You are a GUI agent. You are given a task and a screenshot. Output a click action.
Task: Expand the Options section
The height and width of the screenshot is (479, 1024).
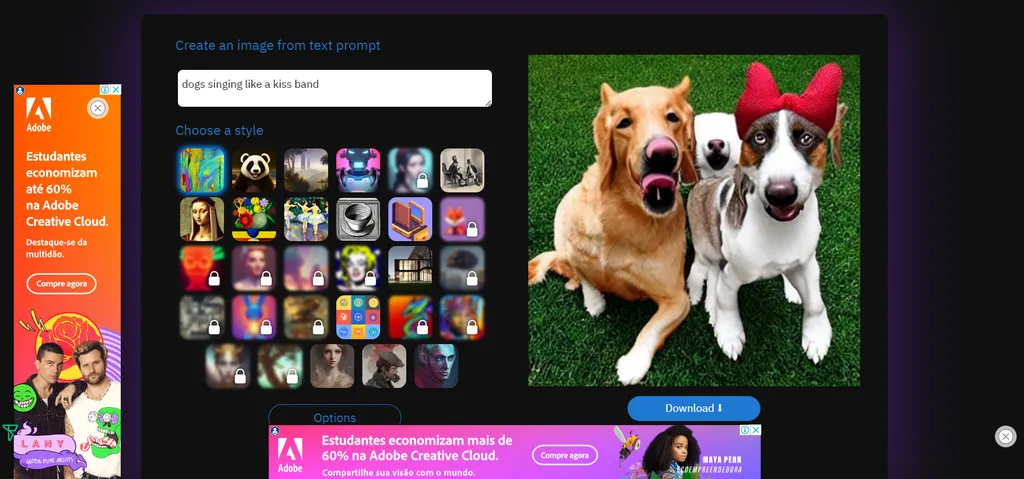pos(334,417)
